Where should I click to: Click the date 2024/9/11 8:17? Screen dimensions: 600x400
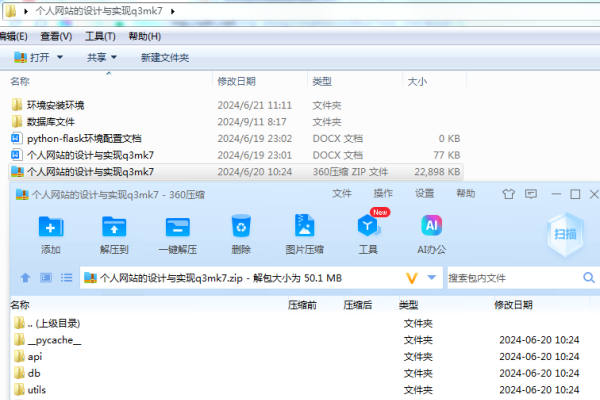point(252,122)
